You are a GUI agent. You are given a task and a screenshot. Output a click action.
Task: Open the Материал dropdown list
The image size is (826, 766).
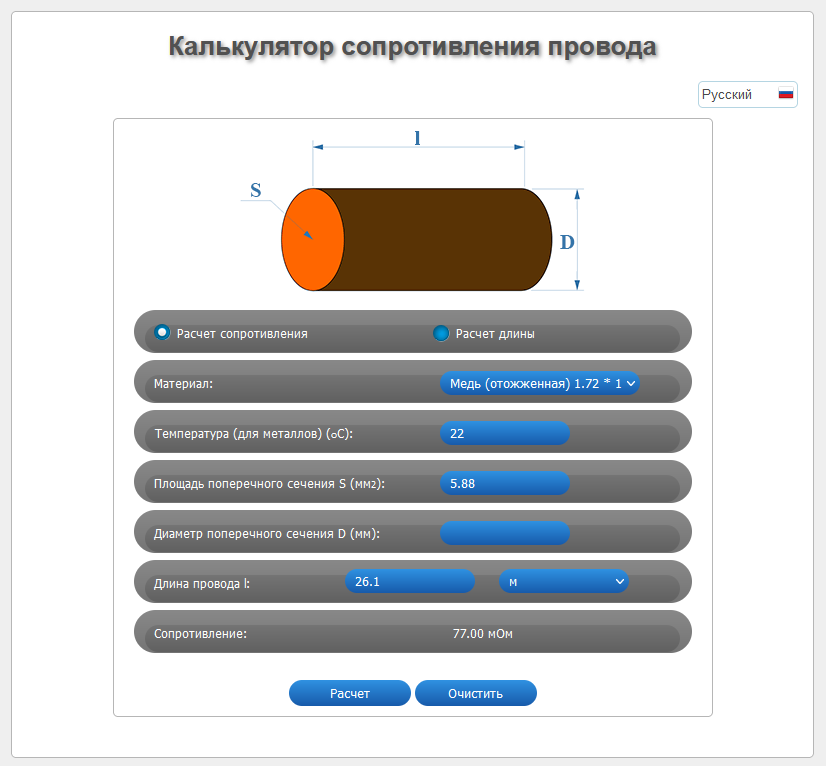[x=539, y=384]
